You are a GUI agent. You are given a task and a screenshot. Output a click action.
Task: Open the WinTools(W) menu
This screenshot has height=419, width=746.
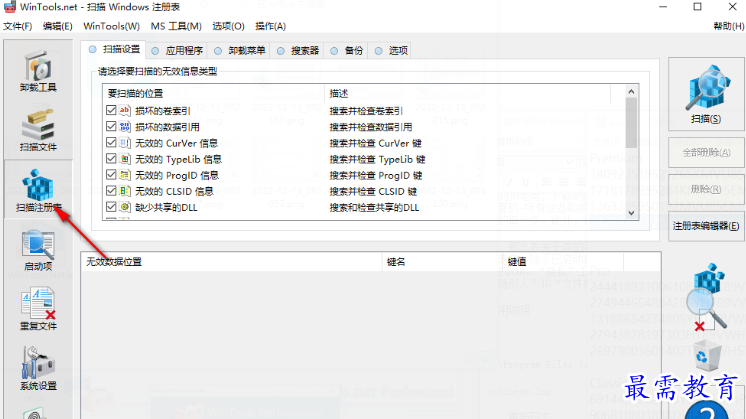111,26
